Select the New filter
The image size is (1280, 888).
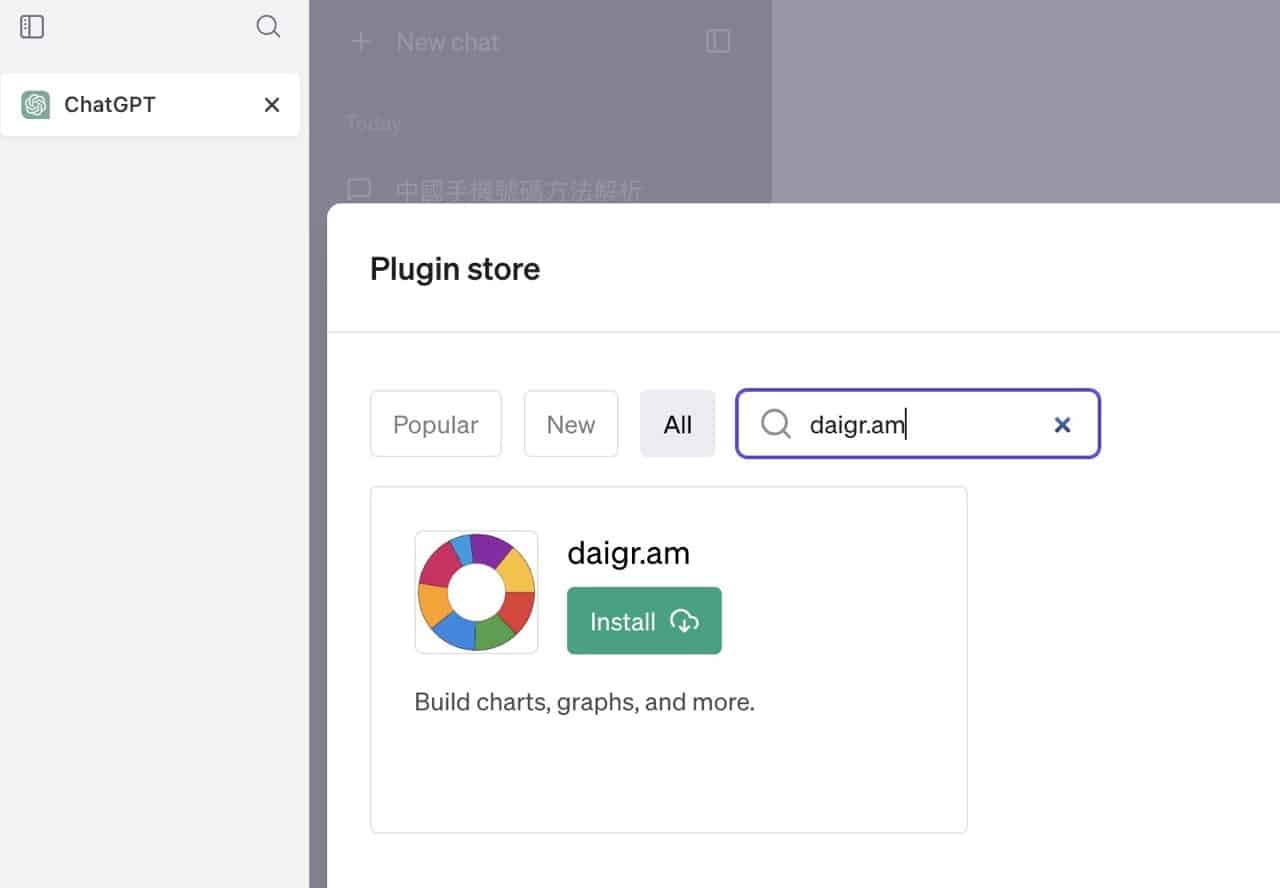(x=571, y=424)
